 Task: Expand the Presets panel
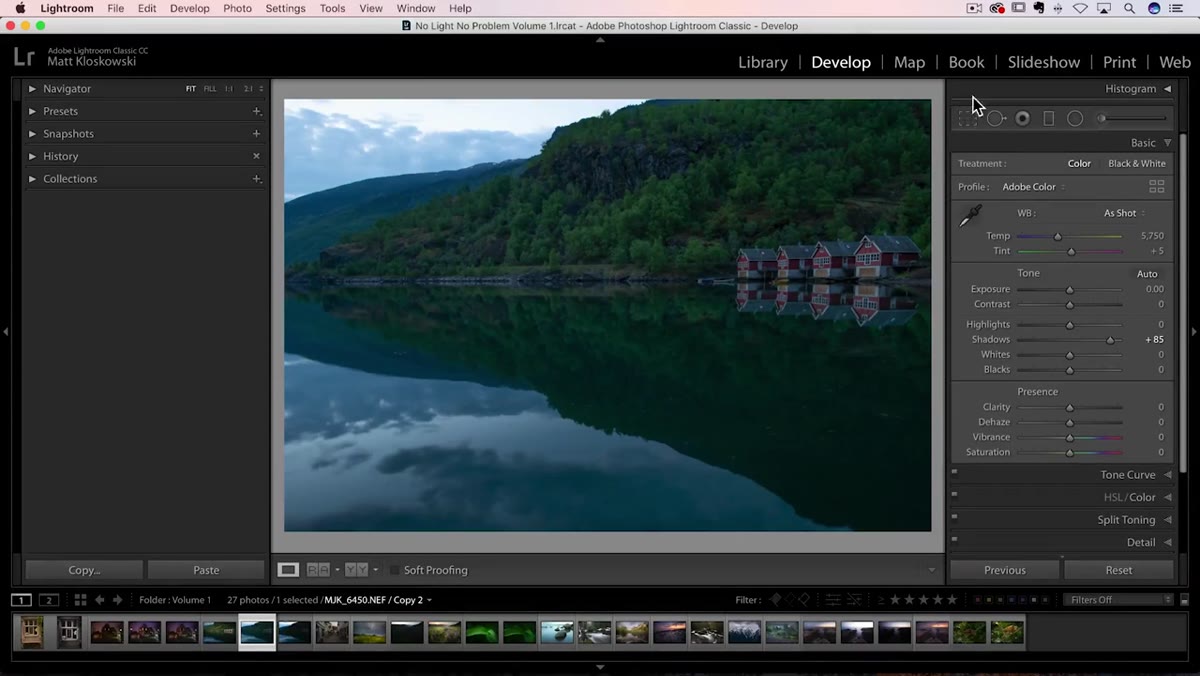32,111
